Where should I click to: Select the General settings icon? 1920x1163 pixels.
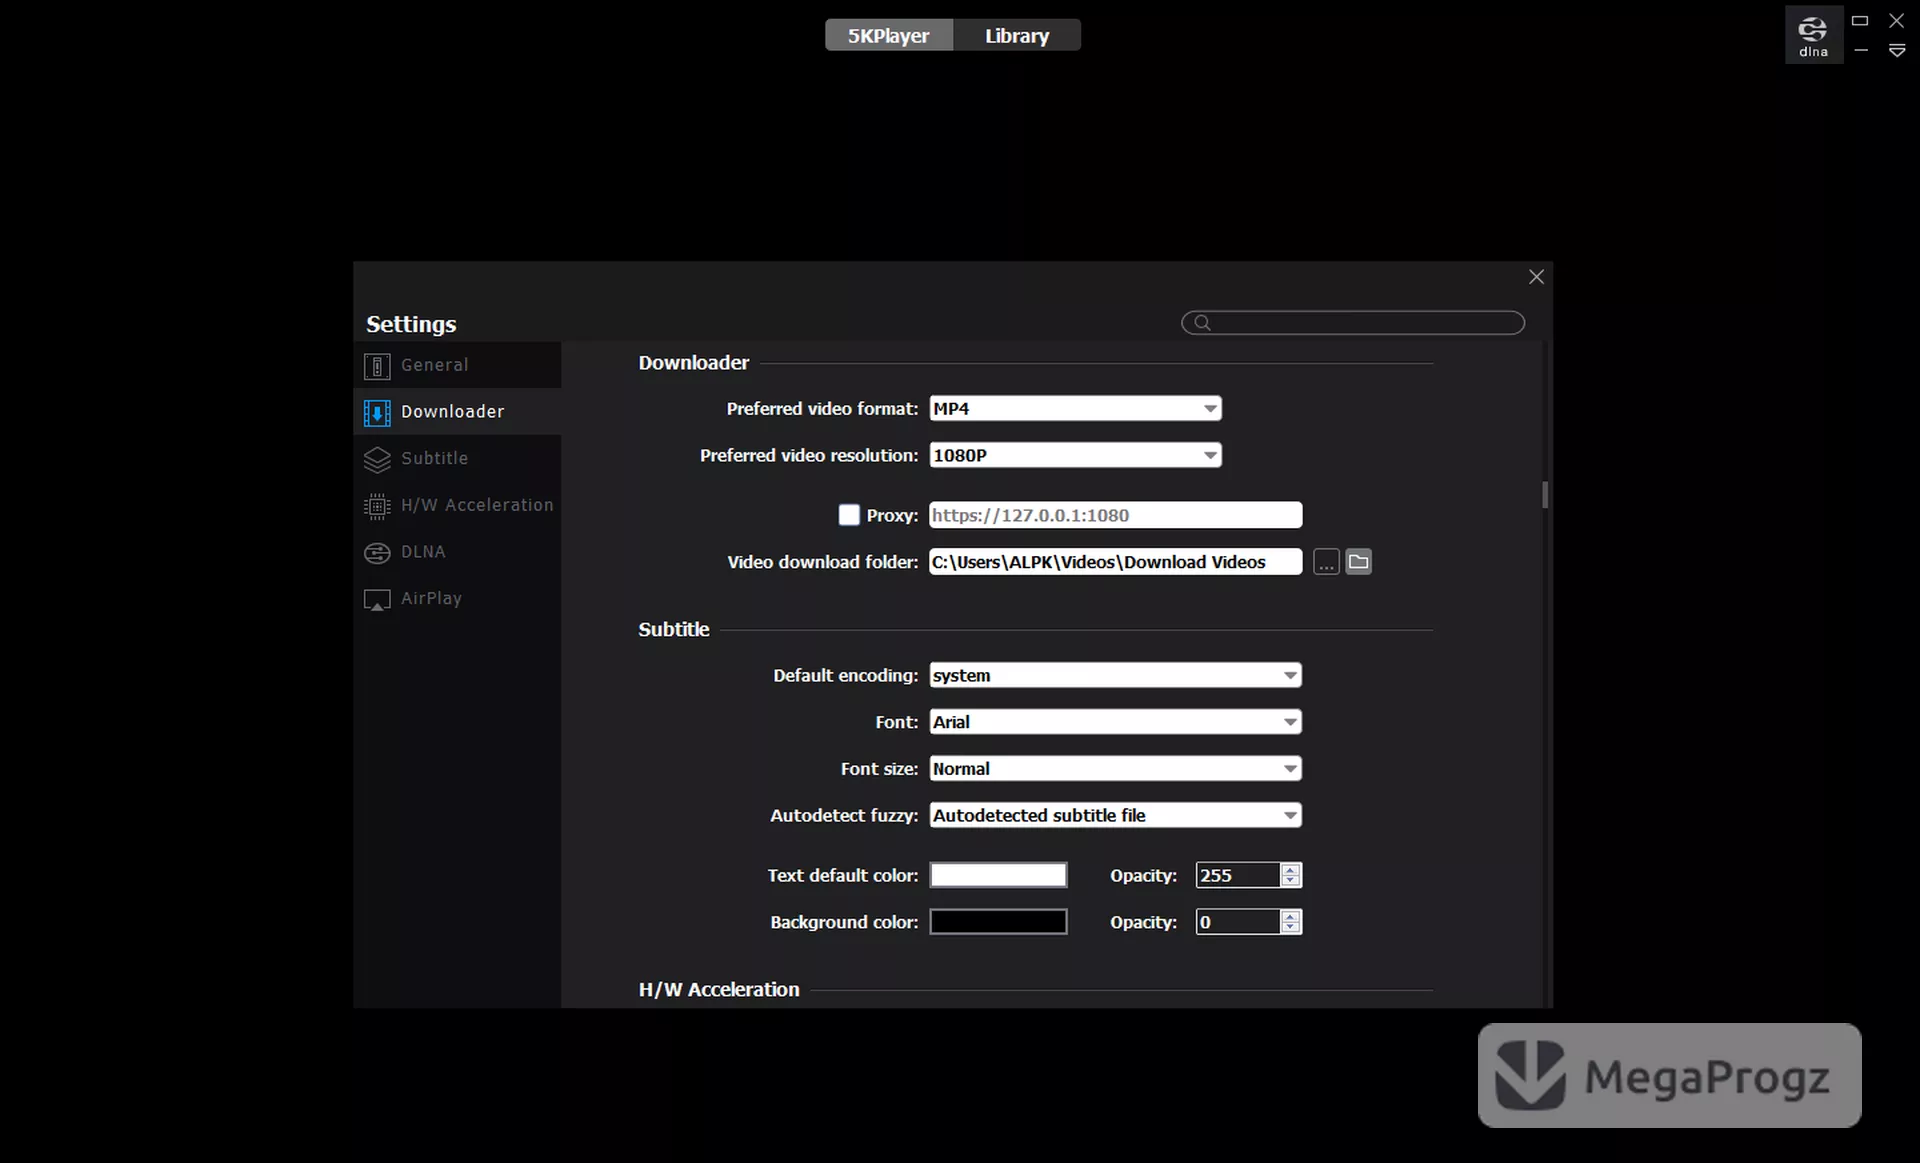[x=377, y=366]
